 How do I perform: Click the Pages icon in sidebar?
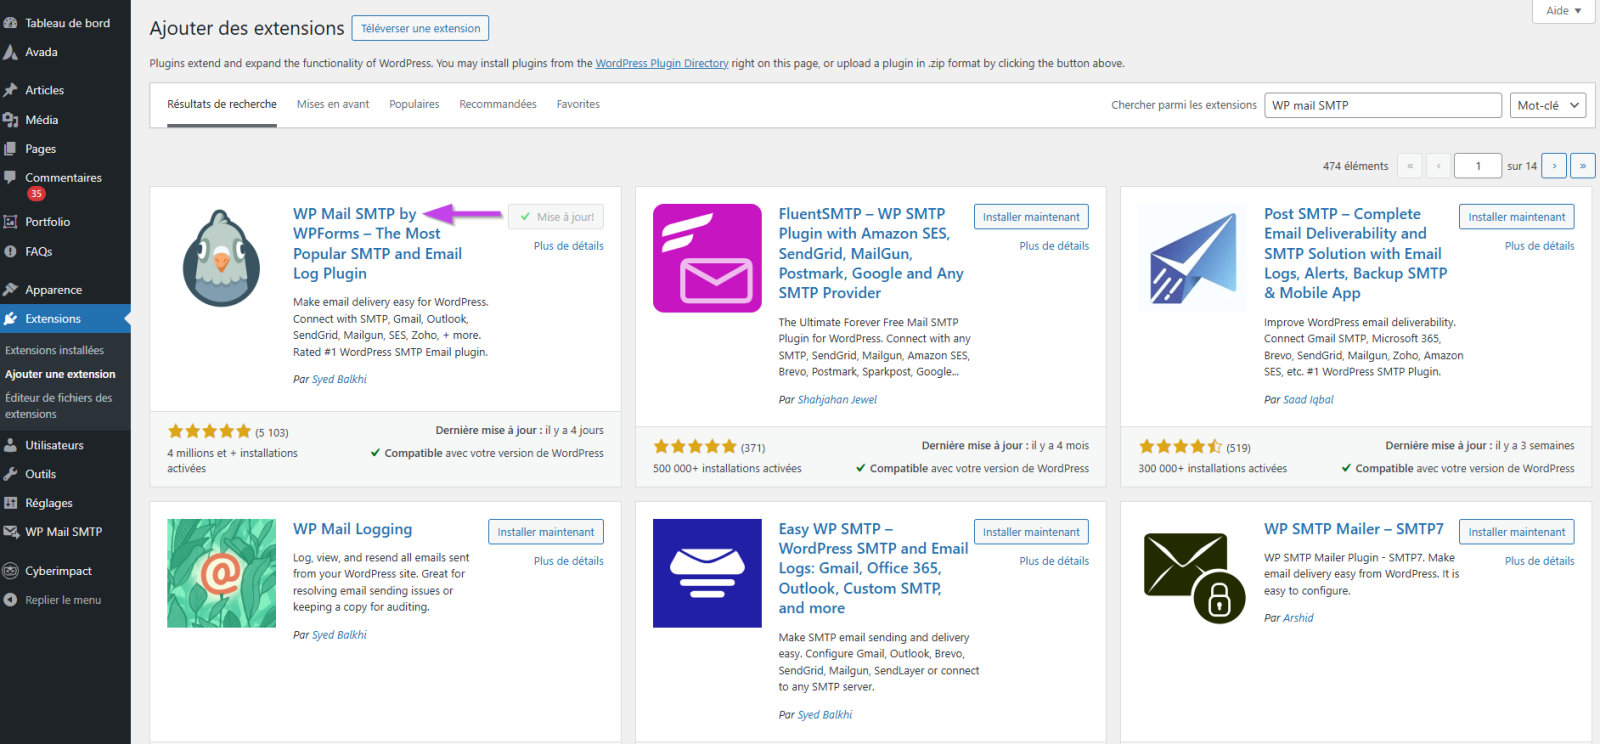click(11, 149)
